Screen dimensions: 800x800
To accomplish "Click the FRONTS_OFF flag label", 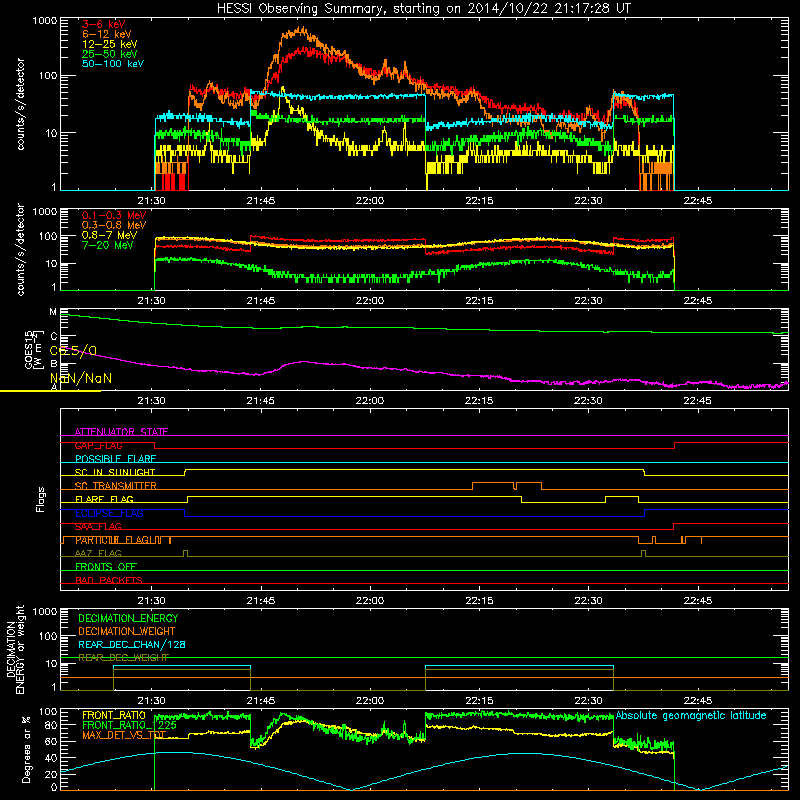I will tap(106, 567).
